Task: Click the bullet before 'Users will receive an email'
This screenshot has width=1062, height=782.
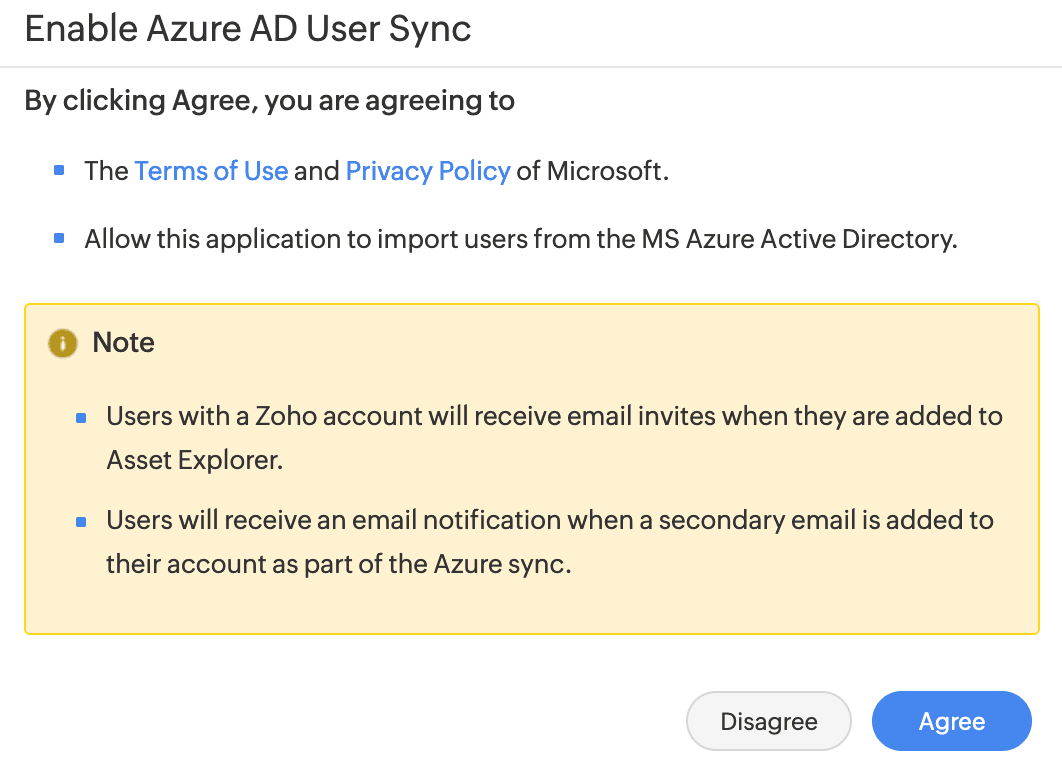Action: (81, 521)
